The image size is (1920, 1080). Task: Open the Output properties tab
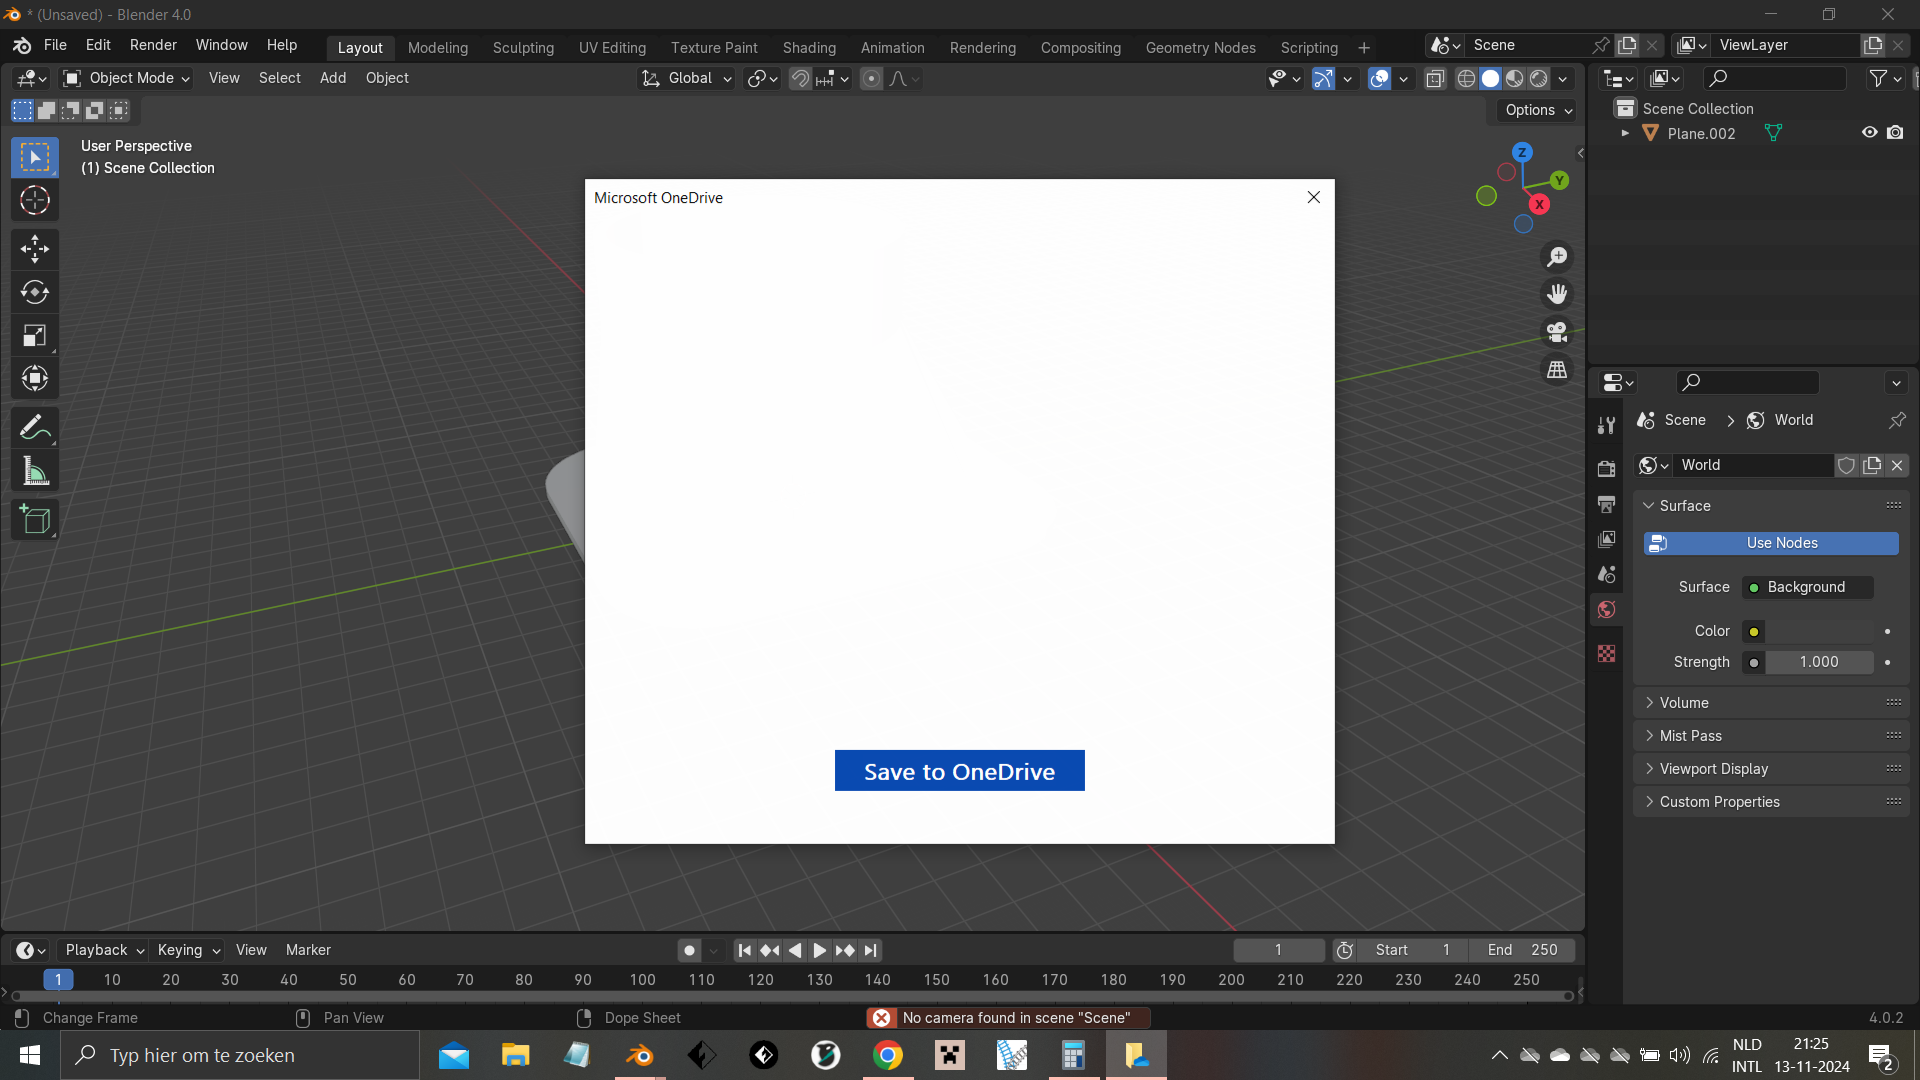(1607, 504)
